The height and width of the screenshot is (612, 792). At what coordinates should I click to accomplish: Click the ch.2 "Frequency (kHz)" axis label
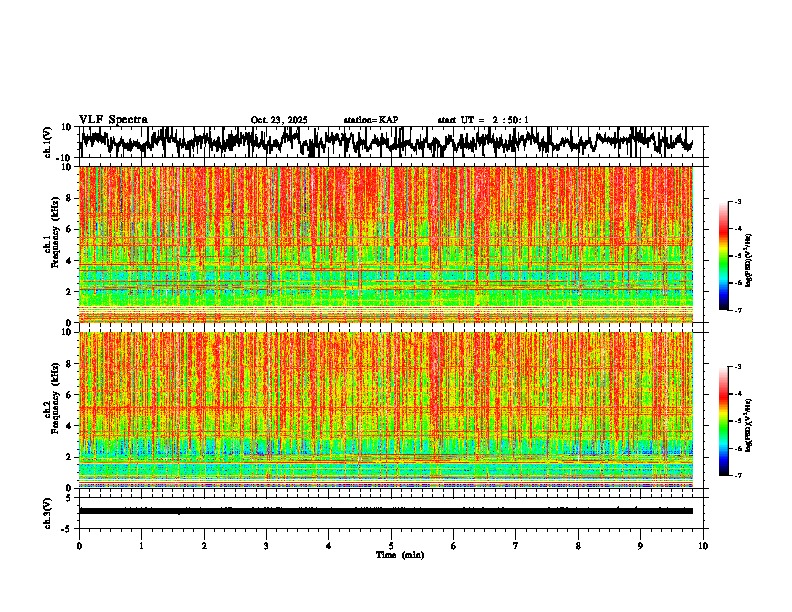pyautogui.click(x=54, y=398)
